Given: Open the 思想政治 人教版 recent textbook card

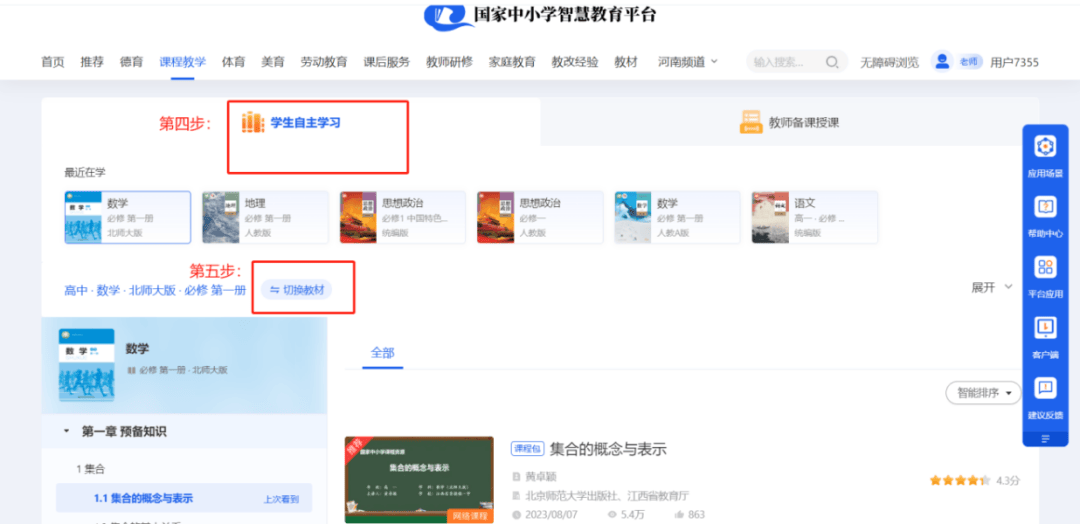Looking at the screenshot, I should click(539, 218).
